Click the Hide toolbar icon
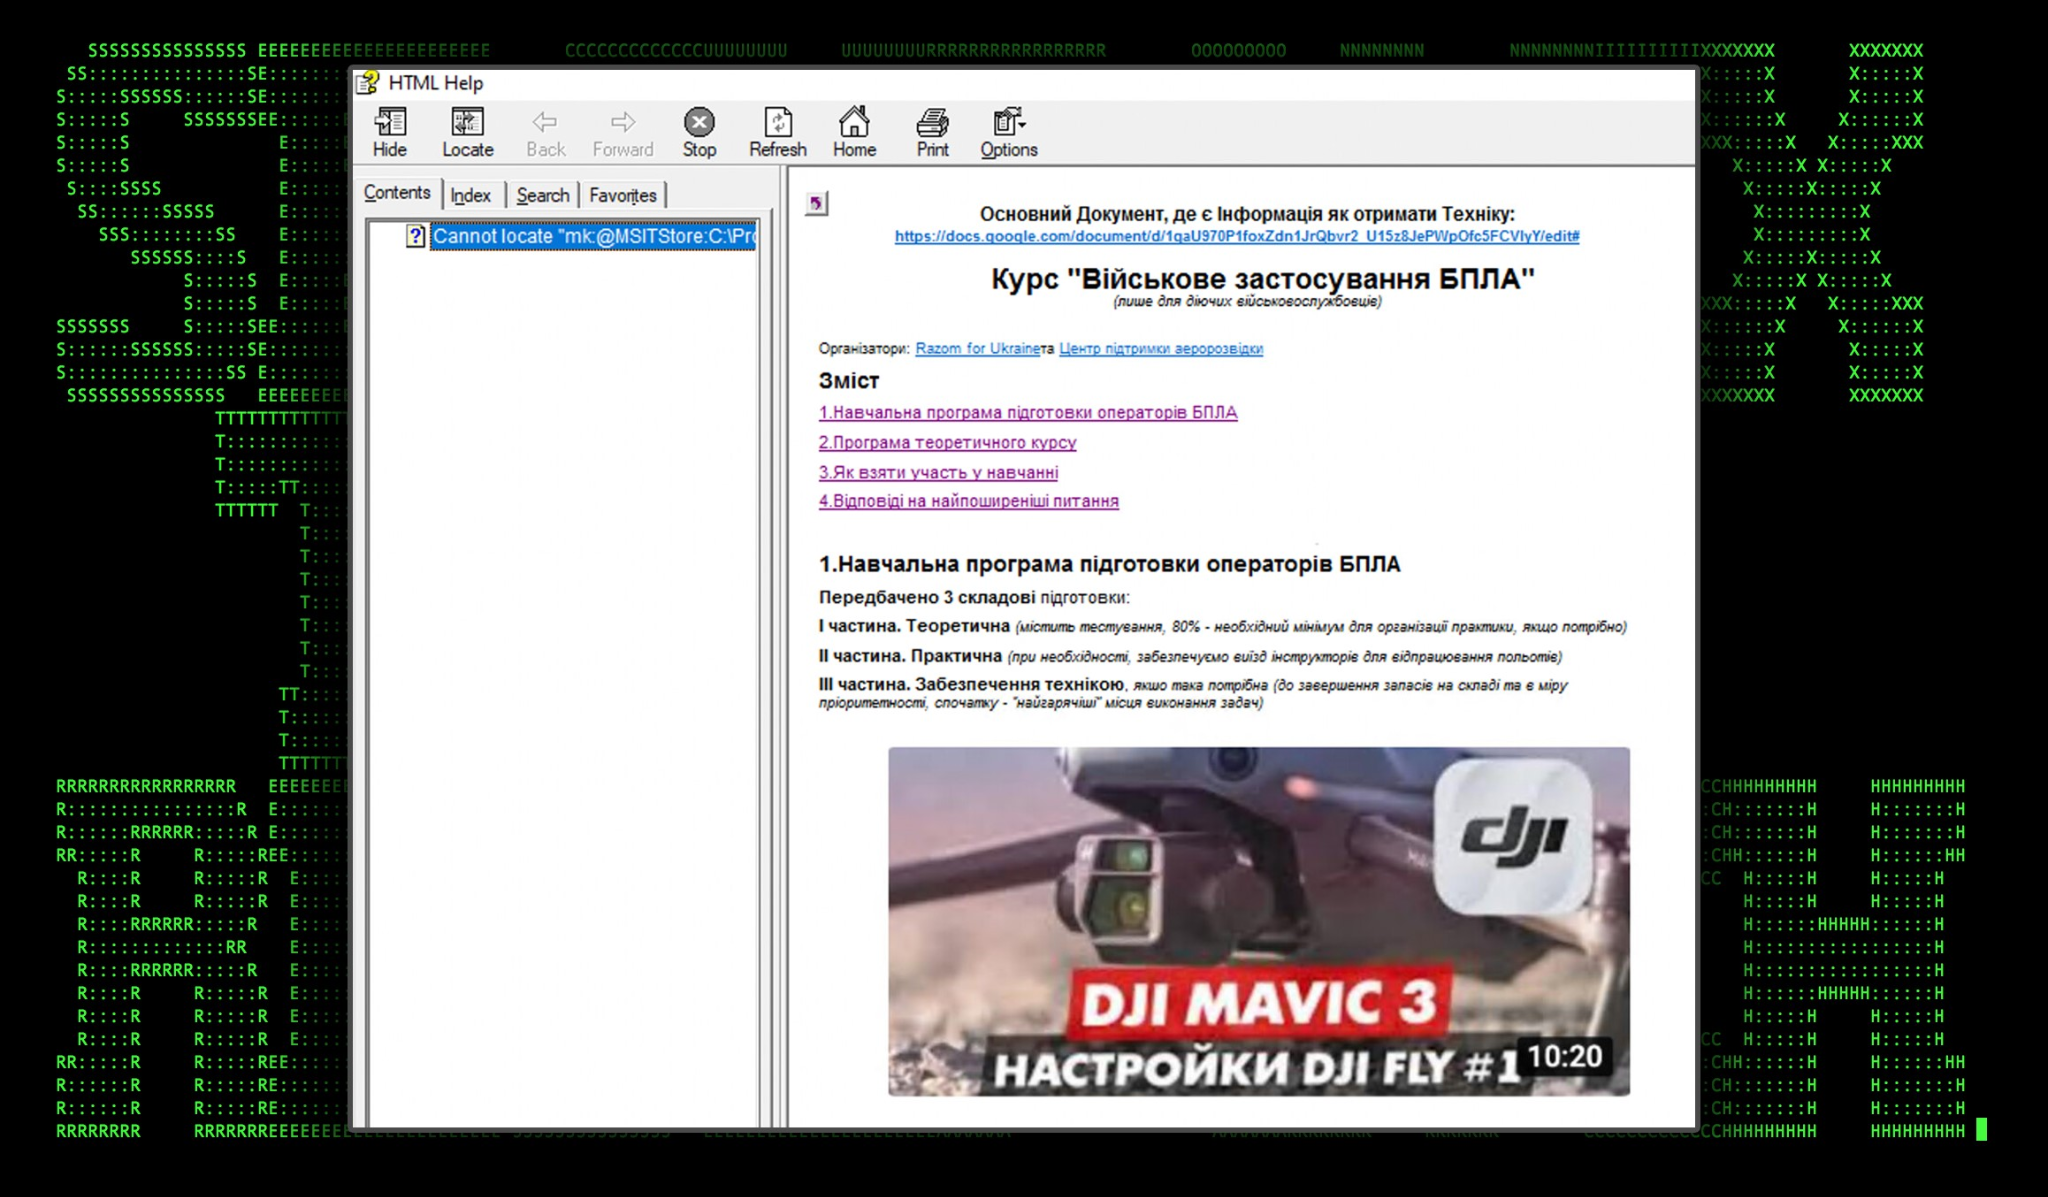 [x=389, y=131]
